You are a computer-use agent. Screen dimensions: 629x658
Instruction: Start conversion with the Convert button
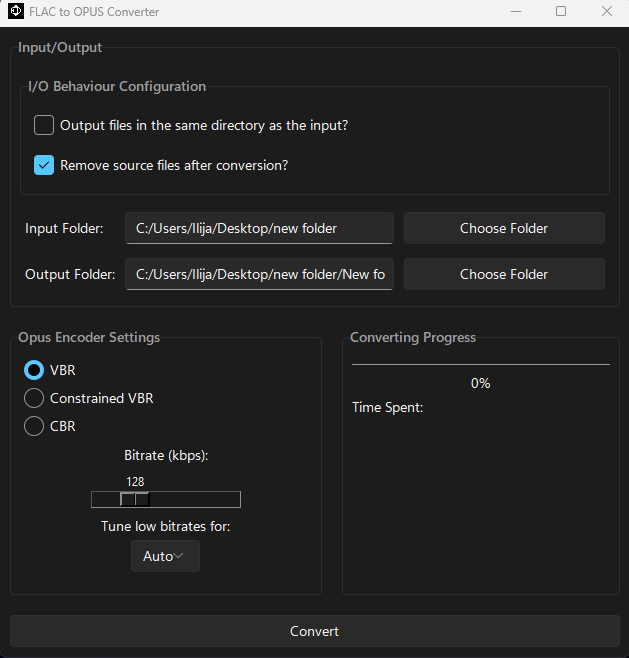pos(315,631)
